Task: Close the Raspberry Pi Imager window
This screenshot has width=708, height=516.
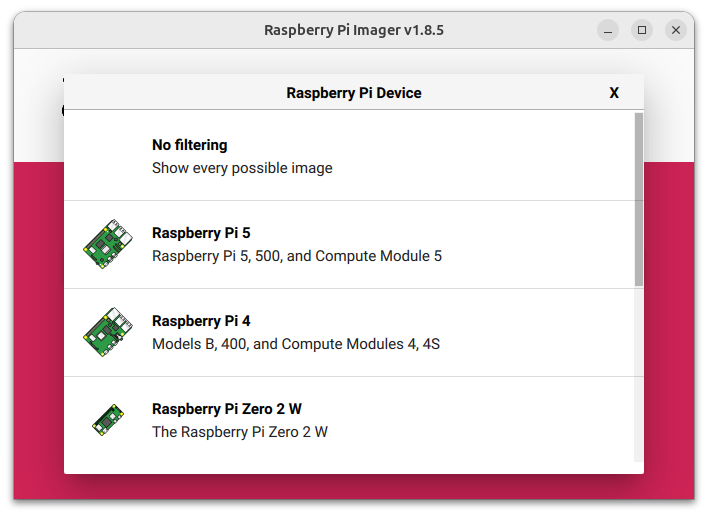Action: pos(676,30)
